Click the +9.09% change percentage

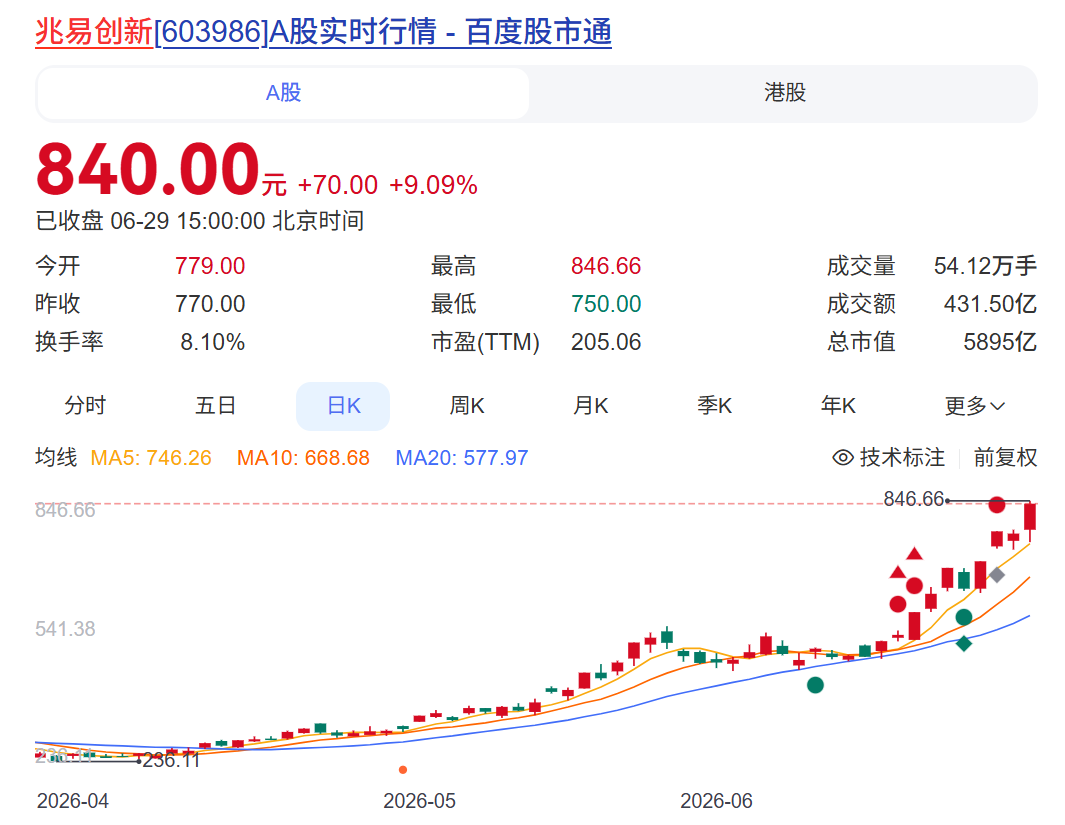click(x=433, y=185)
